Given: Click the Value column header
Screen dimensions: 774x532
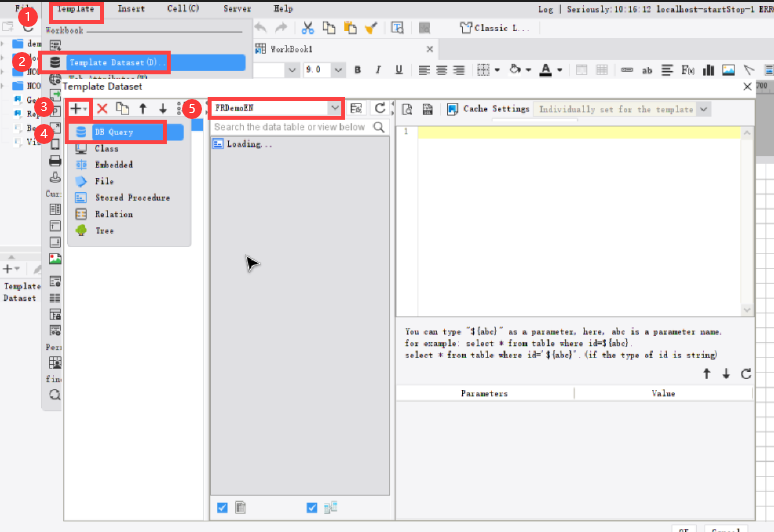Looking at the screenshot, I should click(663, 393).
